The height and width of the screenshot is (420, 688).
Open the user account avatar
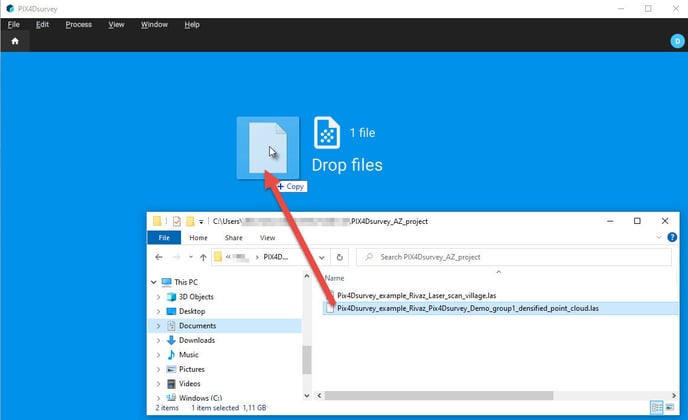click(x=675, y=41)
